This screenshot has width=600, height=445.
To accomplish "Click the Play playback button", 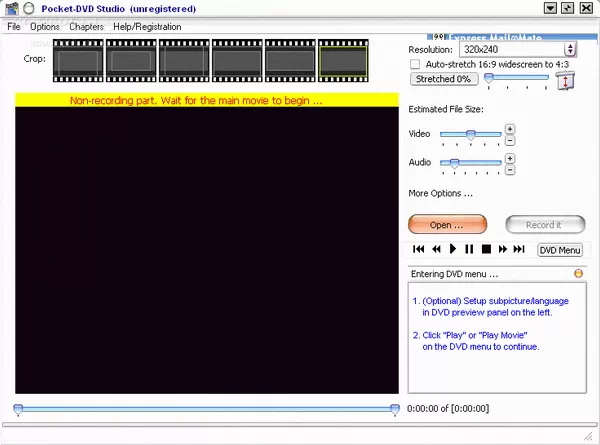I will [453, 249].
